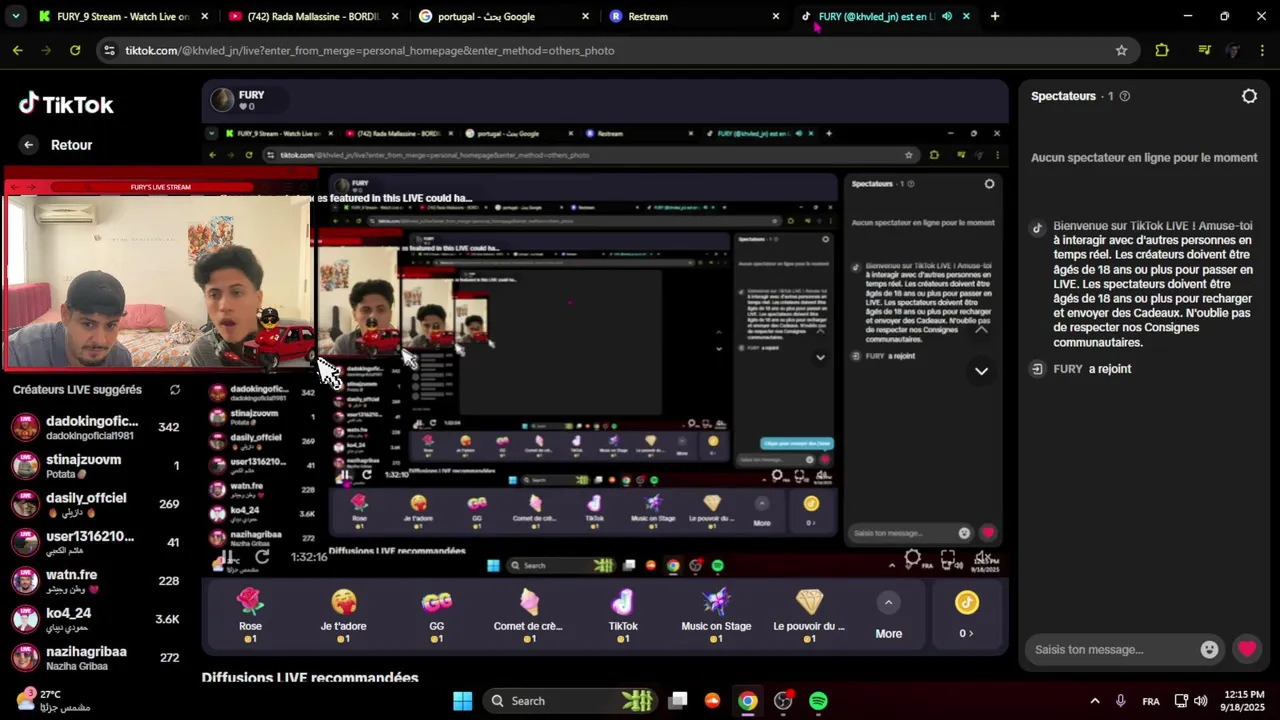The width and height of the screenshot is (1280, 720).
Task: Refresh the Créateurs LIVE suggérées list
Action: coord(175,390)
